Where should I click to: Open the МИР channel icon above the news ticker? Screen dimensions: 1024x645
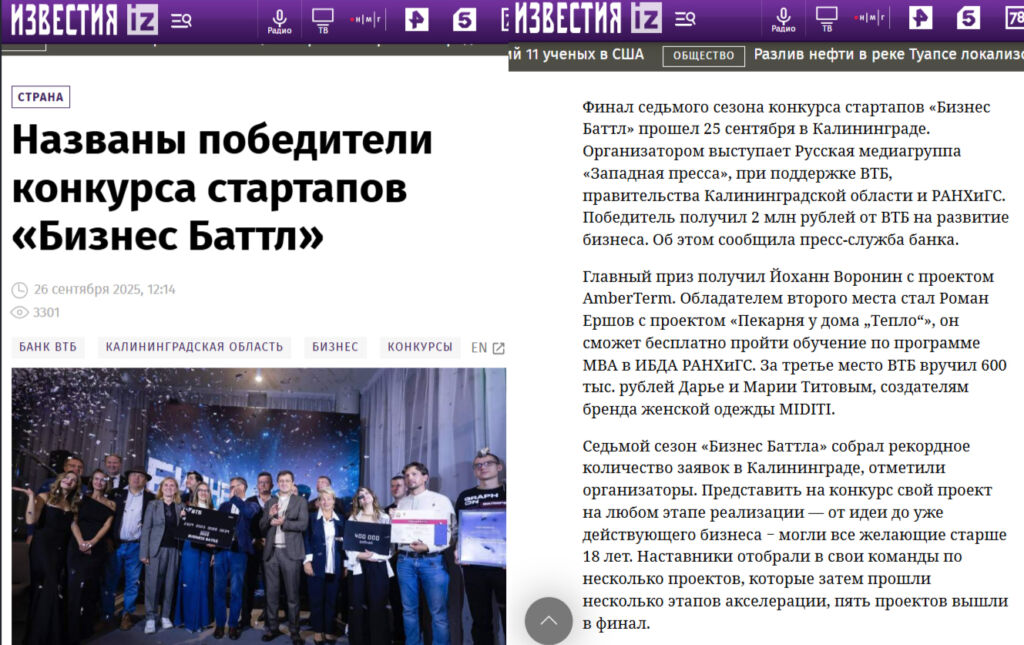(870, 18)
